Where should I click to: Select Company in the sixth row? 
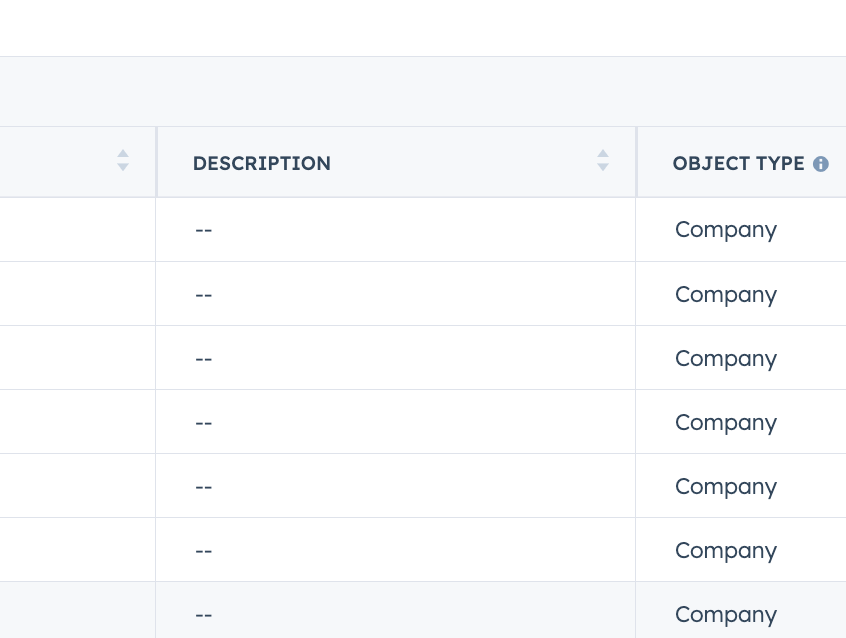726,551
